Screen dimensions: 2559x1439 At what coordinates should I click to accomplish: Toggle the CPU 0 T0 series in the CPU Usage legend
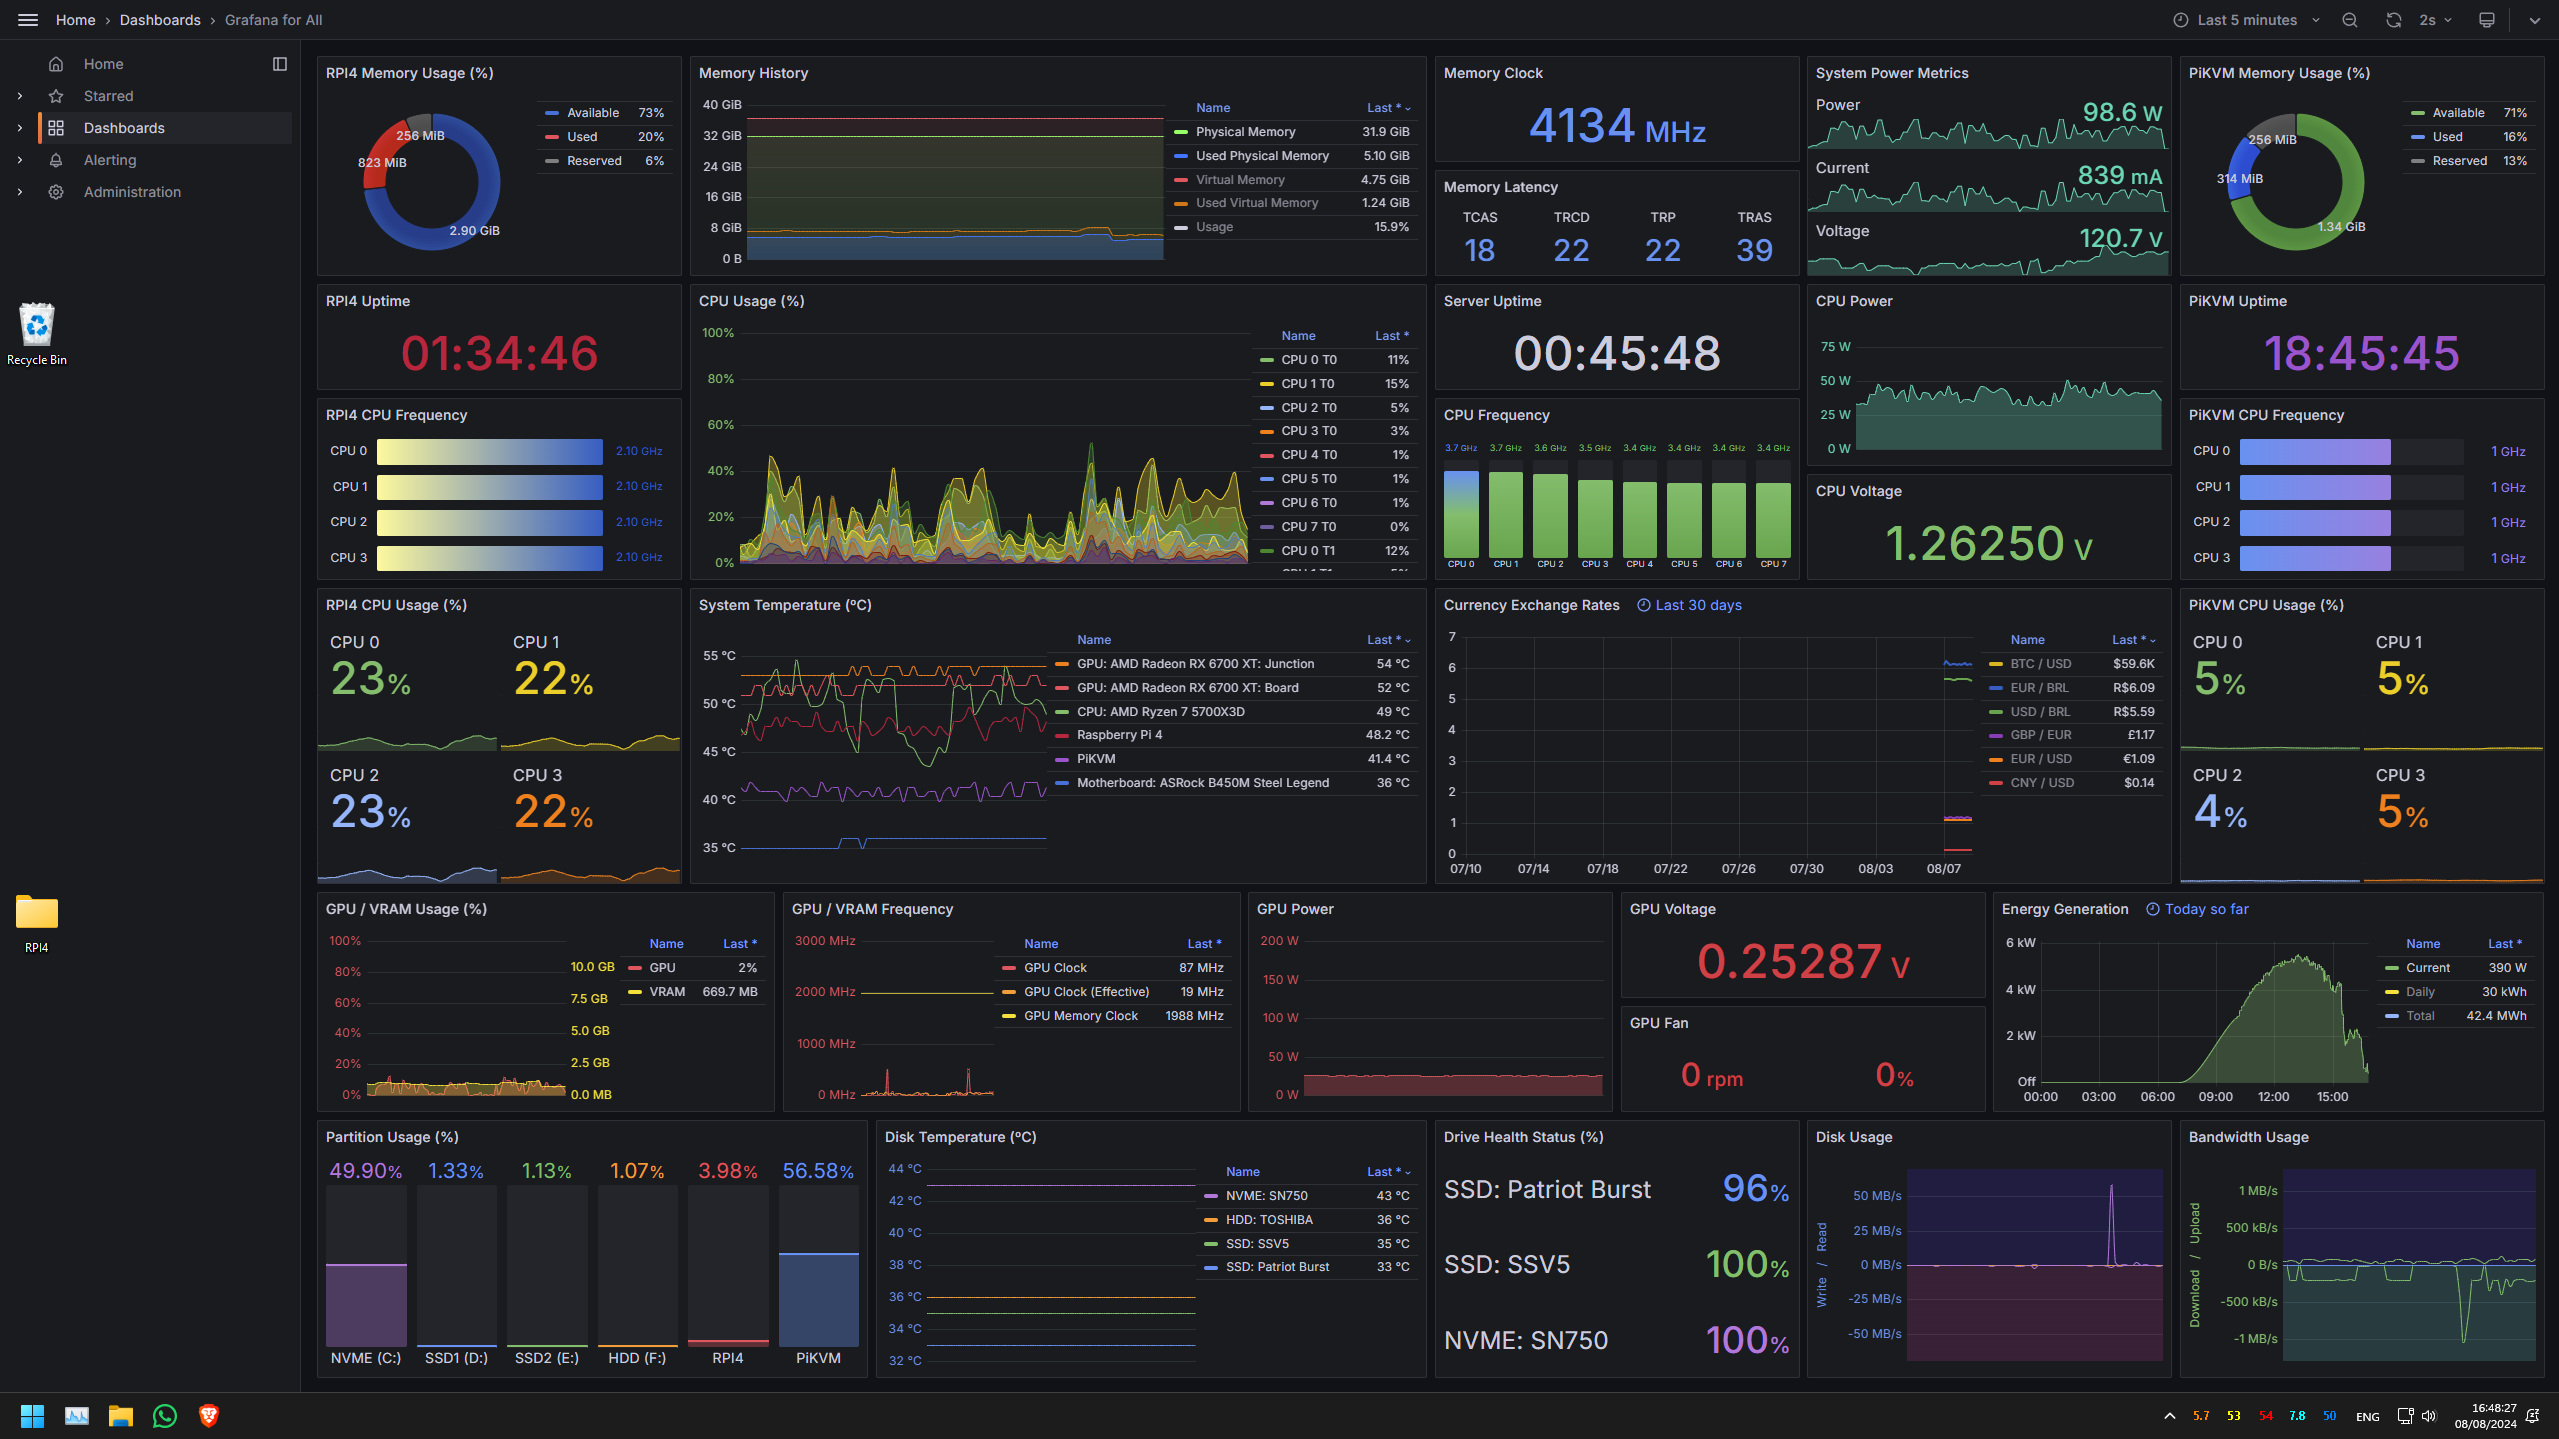tap(1308, 360)
